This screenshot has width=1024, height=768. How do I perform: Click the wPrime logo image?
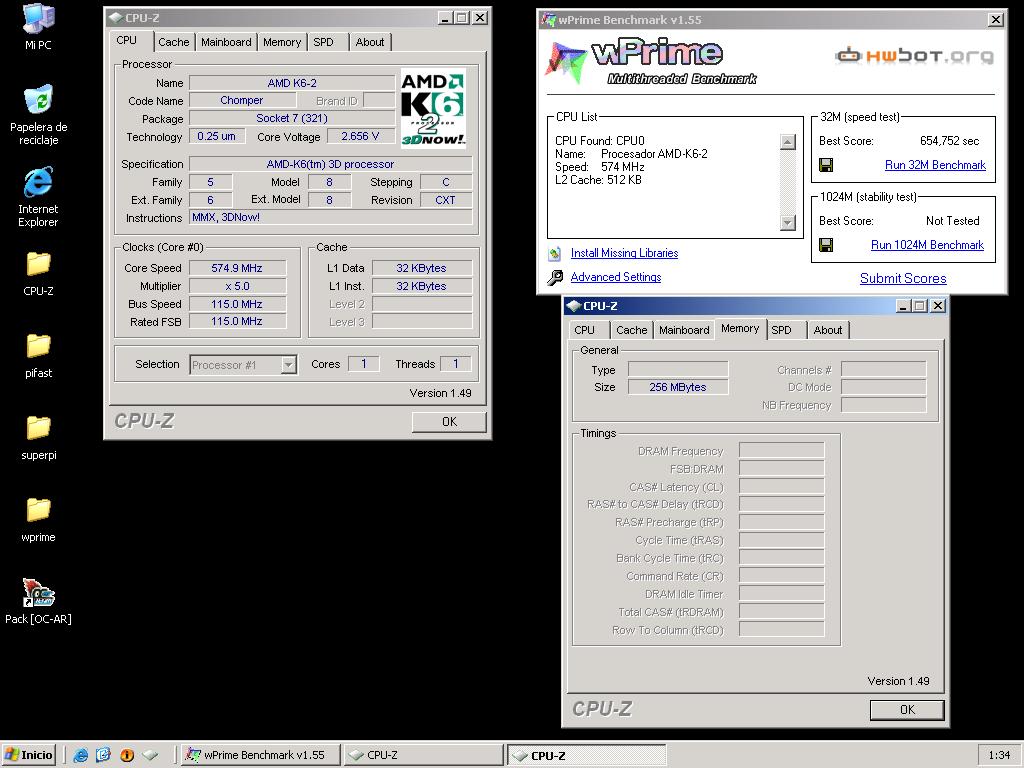tap(650, 63)
